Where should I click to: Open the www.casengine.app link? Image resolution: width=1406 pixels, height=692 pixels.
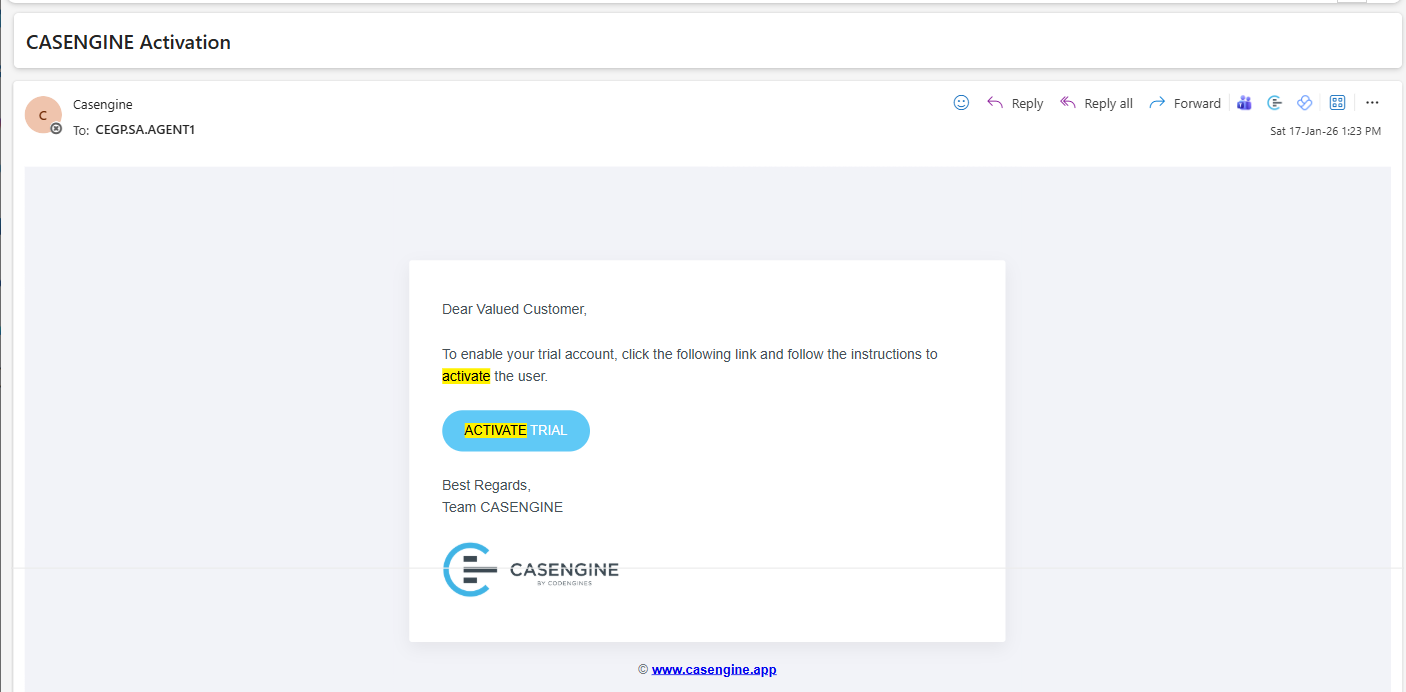714,669
